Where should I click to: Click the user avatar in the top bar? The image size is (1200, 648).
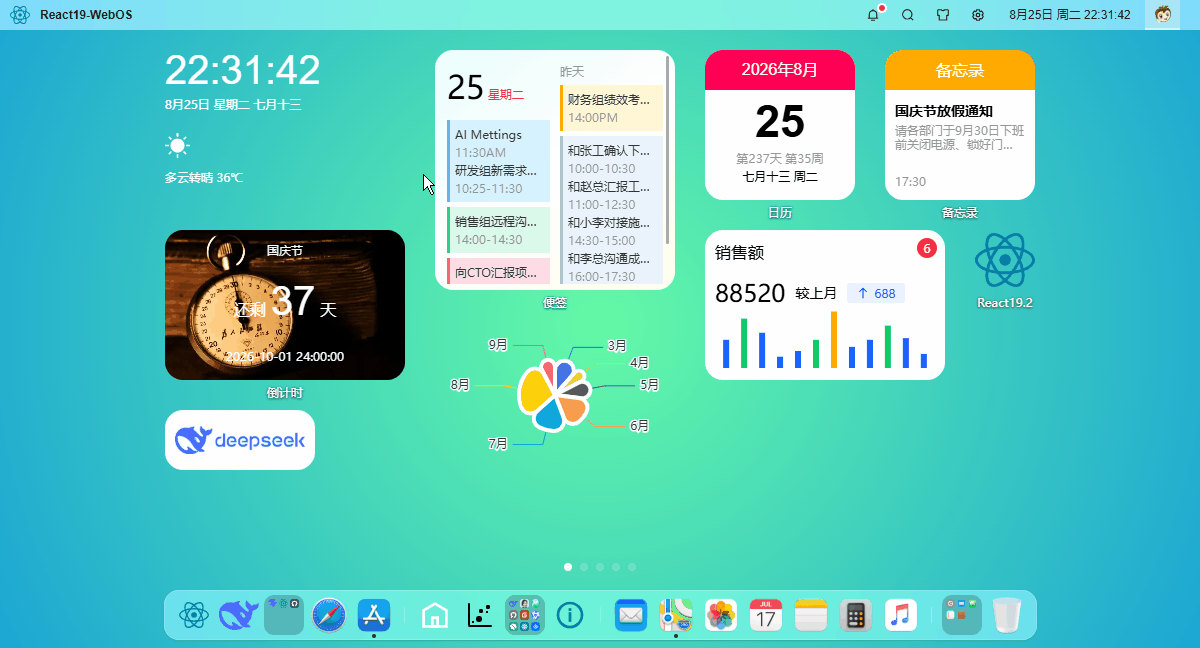click(x=1162, y=15)
